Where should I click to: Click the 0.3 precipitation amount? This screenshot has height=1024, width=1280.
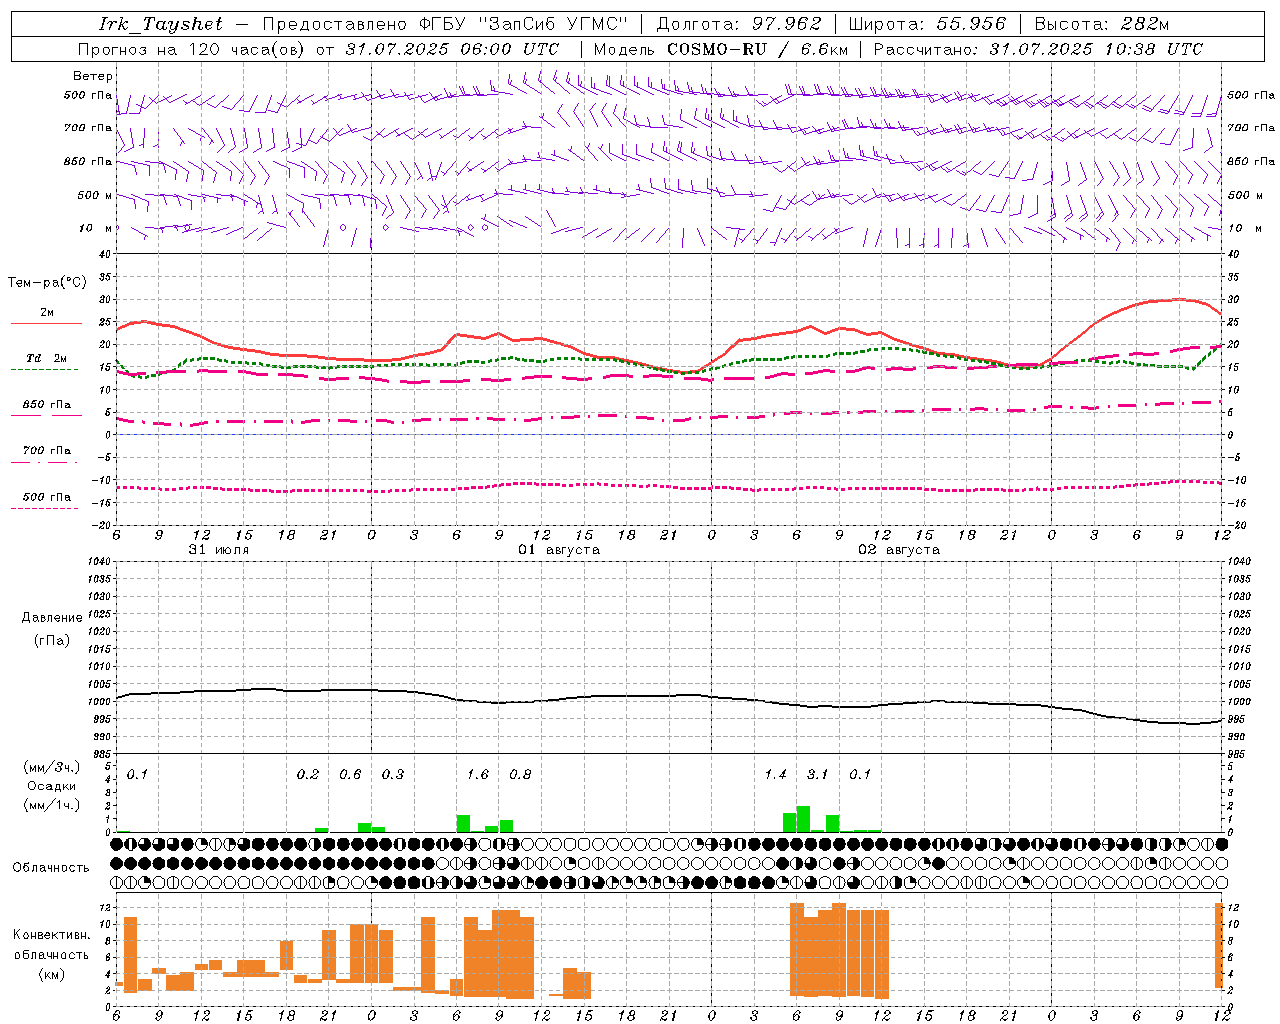pos(393,774)
